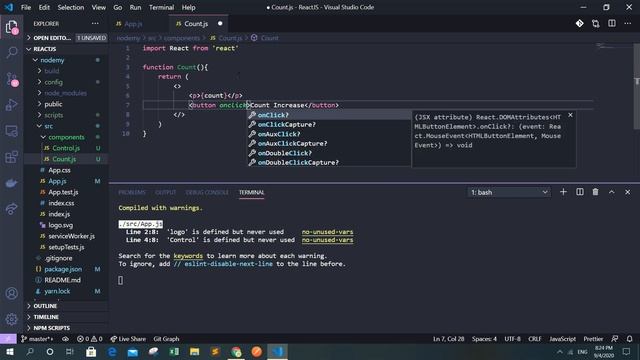
Task: Click the keywords link in terminal
Action: click(188, 256)
